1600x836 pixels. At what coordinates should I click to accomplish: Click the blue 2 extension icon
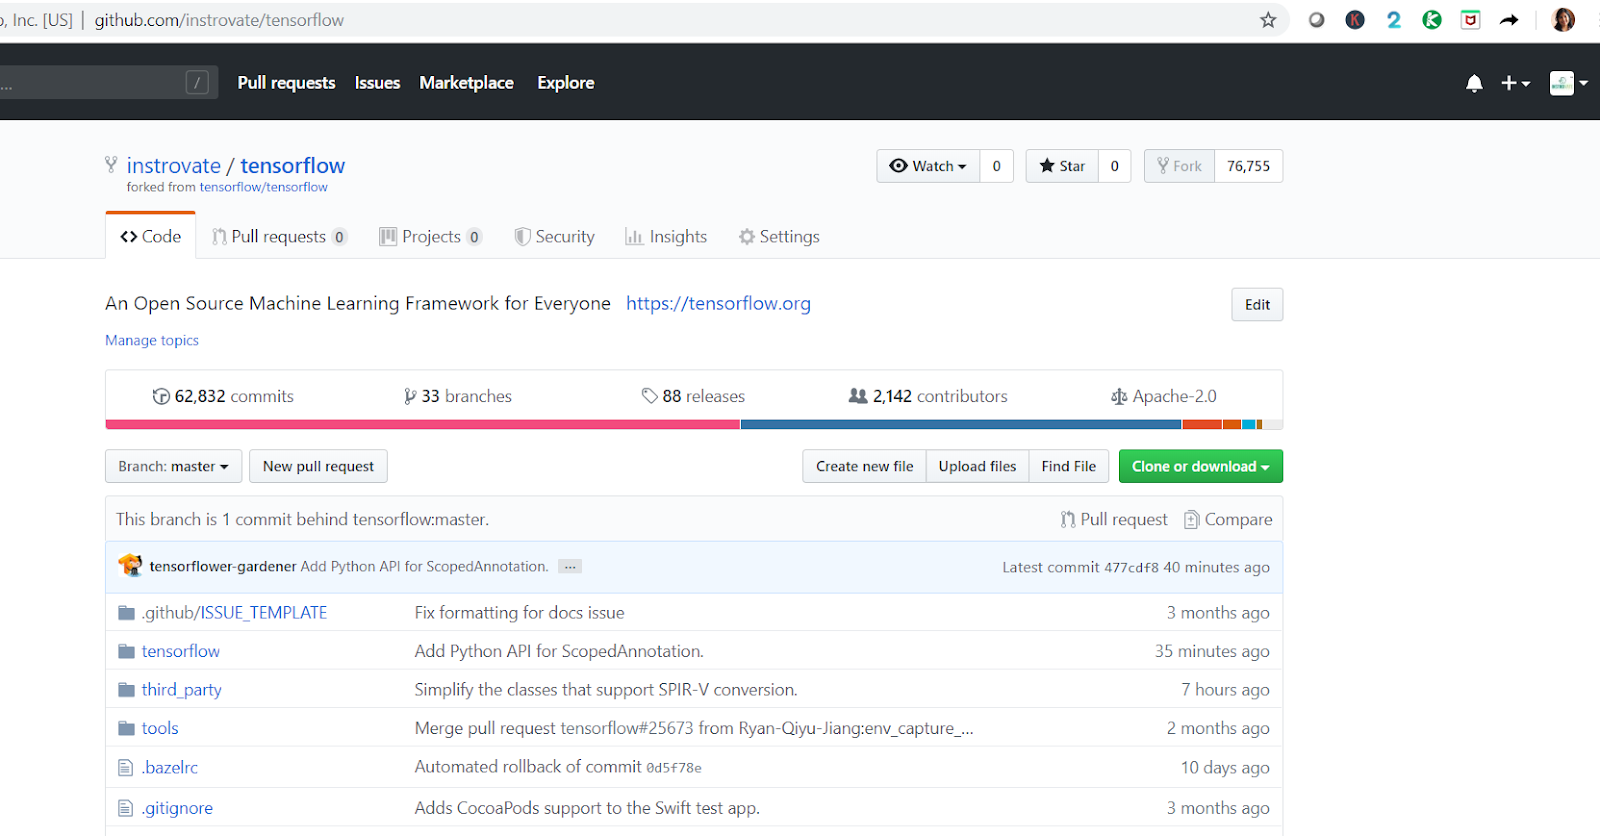(x=1394, y=20)
